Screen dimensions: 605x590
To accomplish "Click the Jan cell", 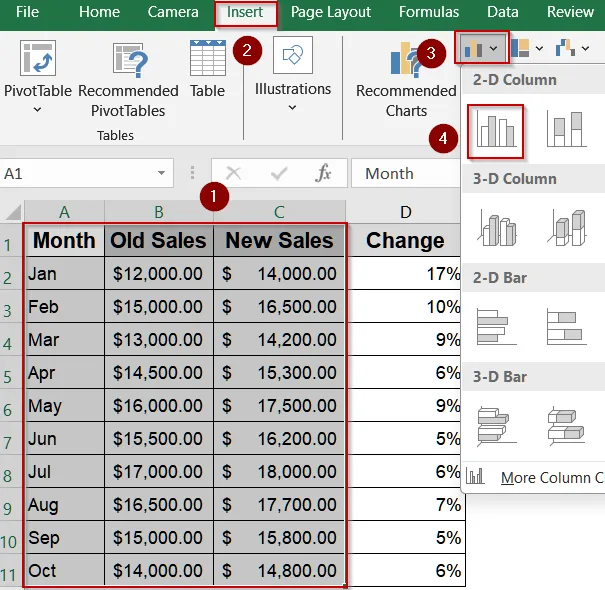I will 64,274.
